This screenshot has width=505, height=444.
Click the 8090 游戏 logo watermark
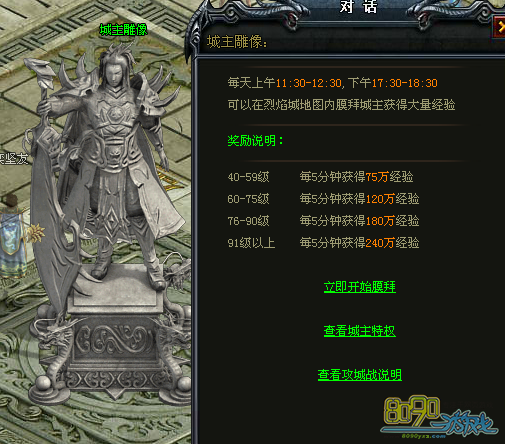pyautogui.click(x=440, y=417)
